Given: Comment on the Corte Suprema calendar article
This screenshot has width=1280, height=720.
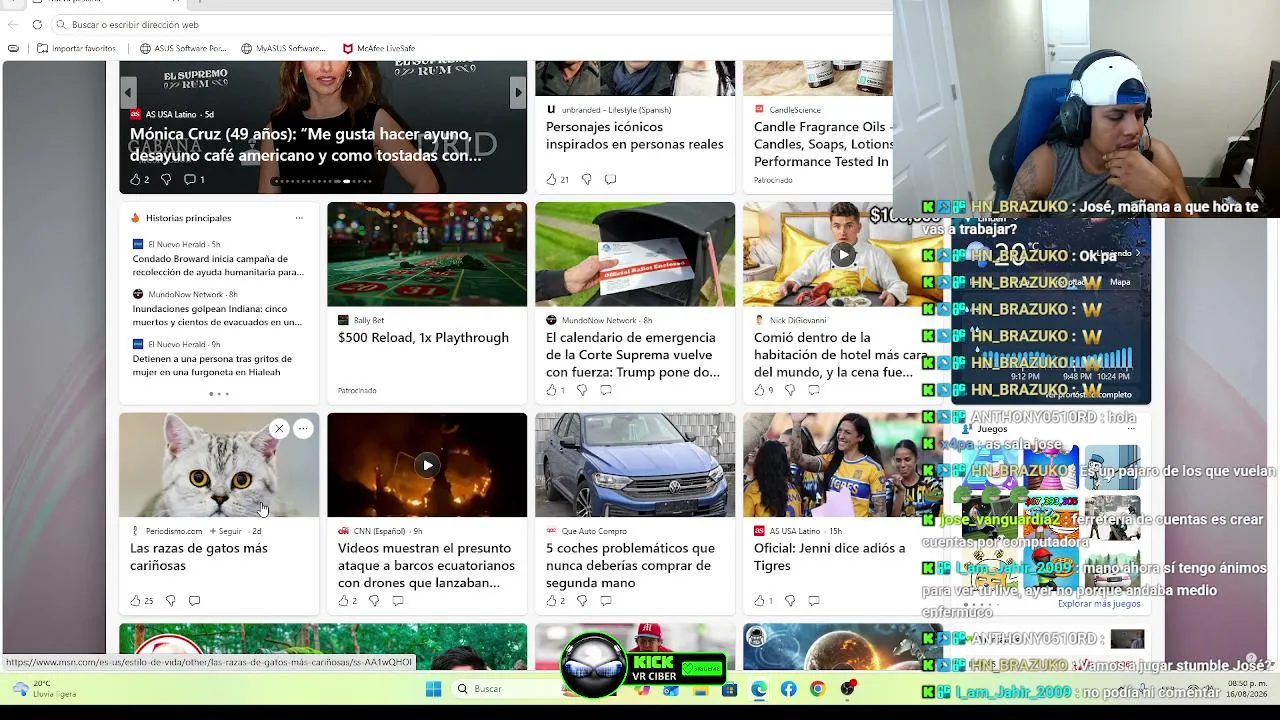Looking at the screenshot, I should [x=606, y=390].
